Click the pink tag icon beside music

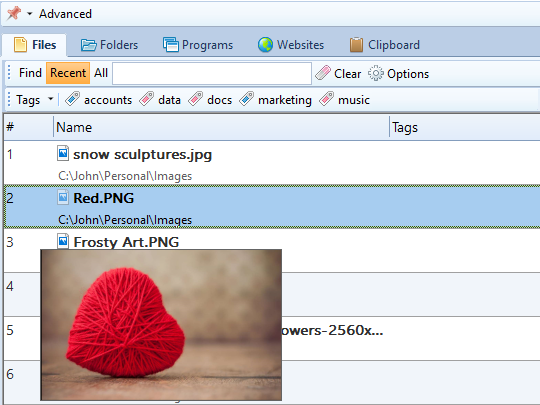(x=326, y=99)
